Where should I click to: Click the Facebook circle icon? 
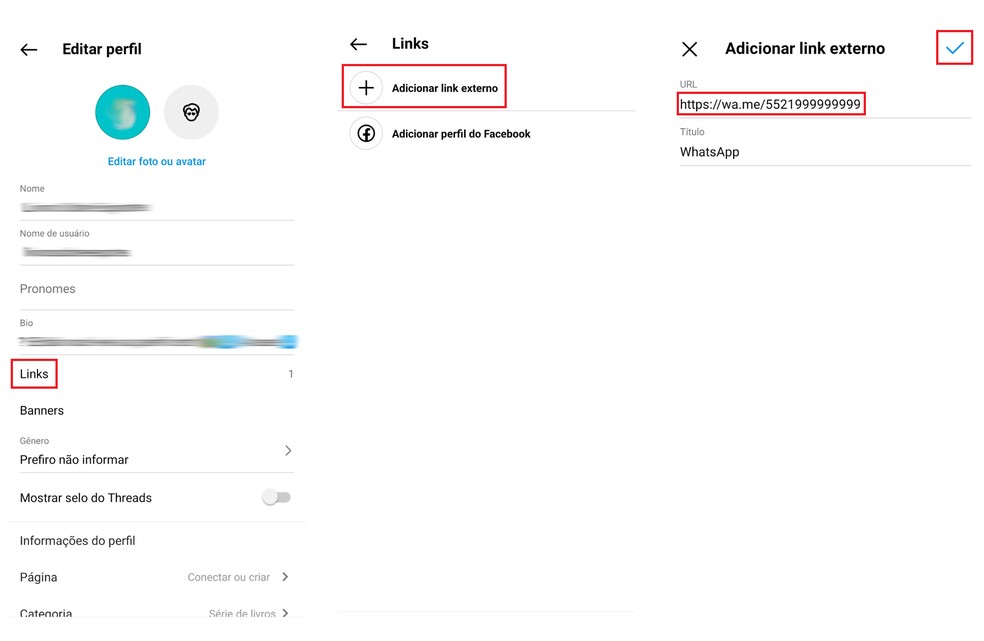(x=365, y=133)
